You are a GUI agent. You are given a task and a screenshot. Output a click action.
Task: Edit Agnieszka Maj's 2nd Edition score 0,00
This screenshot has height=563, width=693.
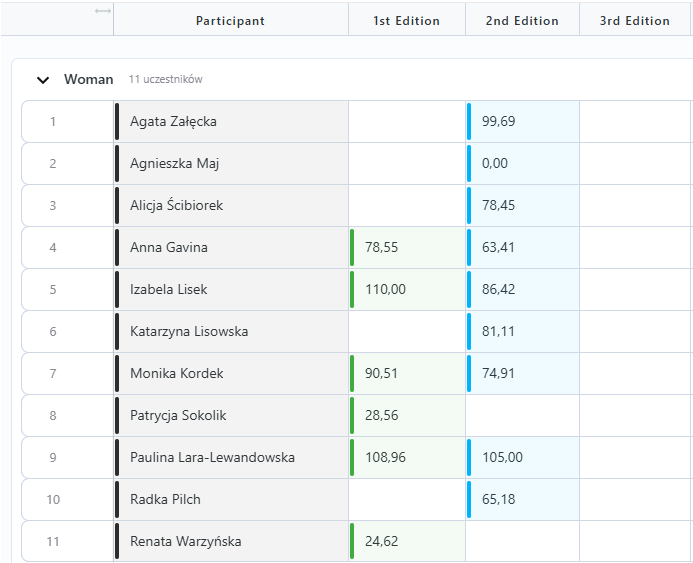(495, 163)
